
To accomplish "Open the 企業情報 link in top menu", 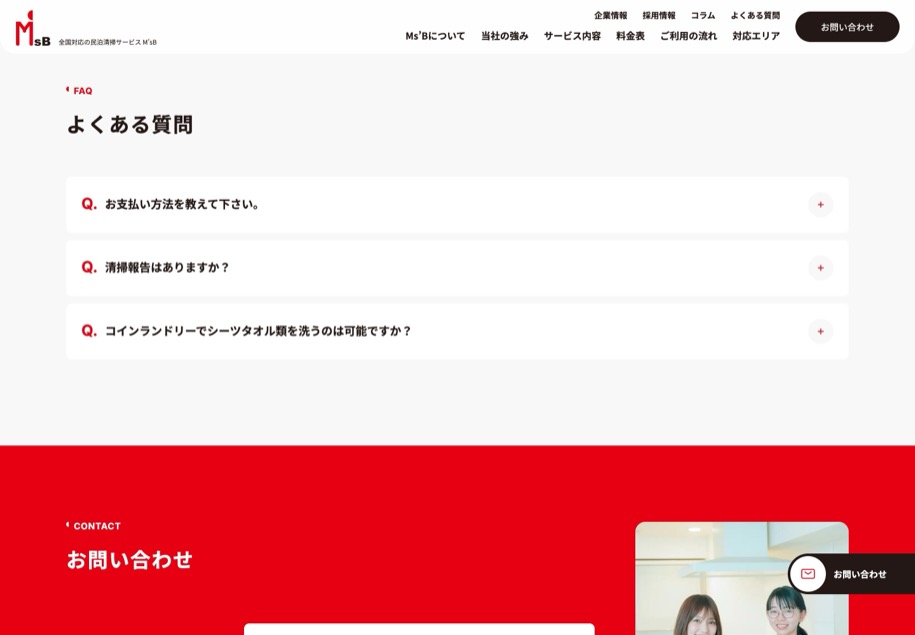I will pyautogui.click(x=610, y=16).
